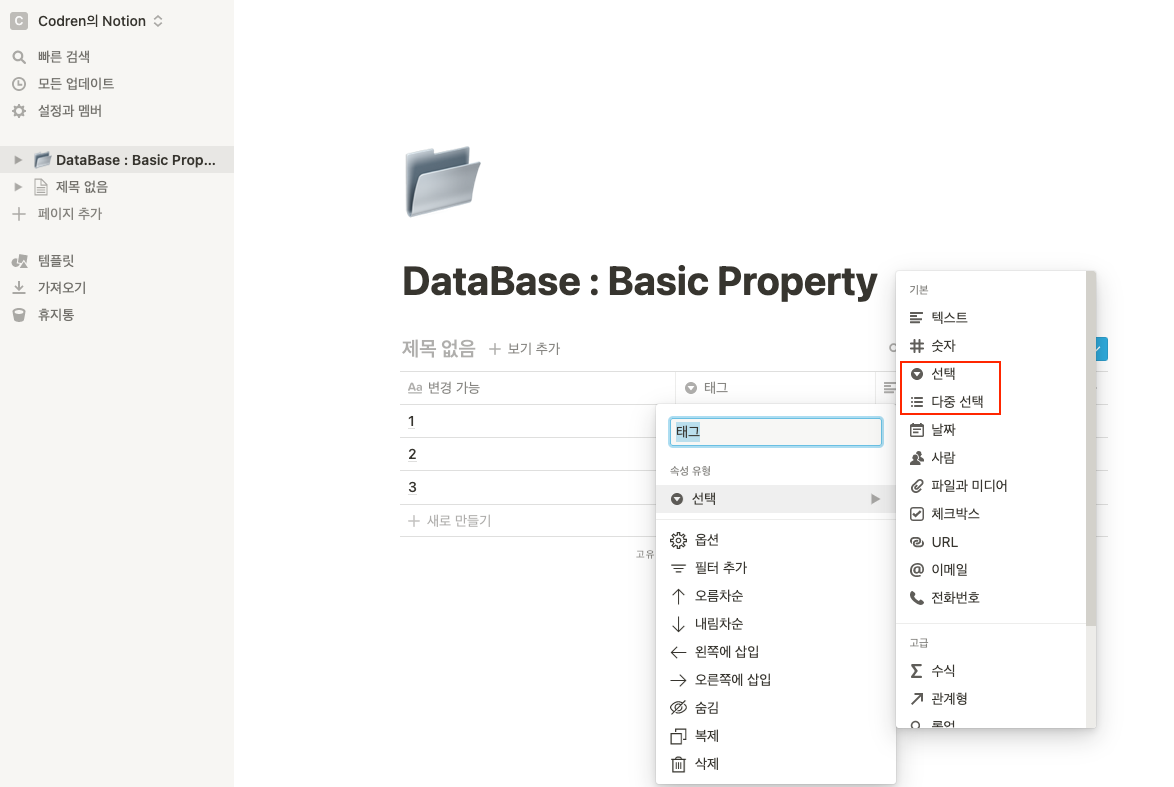The image size is (1174, 787).
Task: Click the sigma icon for 수식
Action: (x=916, y=671)
